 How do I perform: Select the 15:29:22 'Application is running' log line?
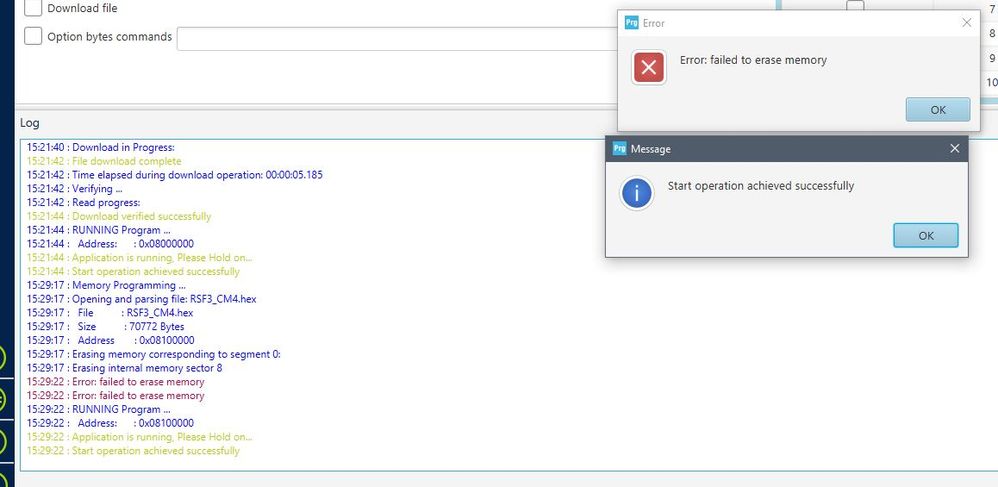coord(139,437)
